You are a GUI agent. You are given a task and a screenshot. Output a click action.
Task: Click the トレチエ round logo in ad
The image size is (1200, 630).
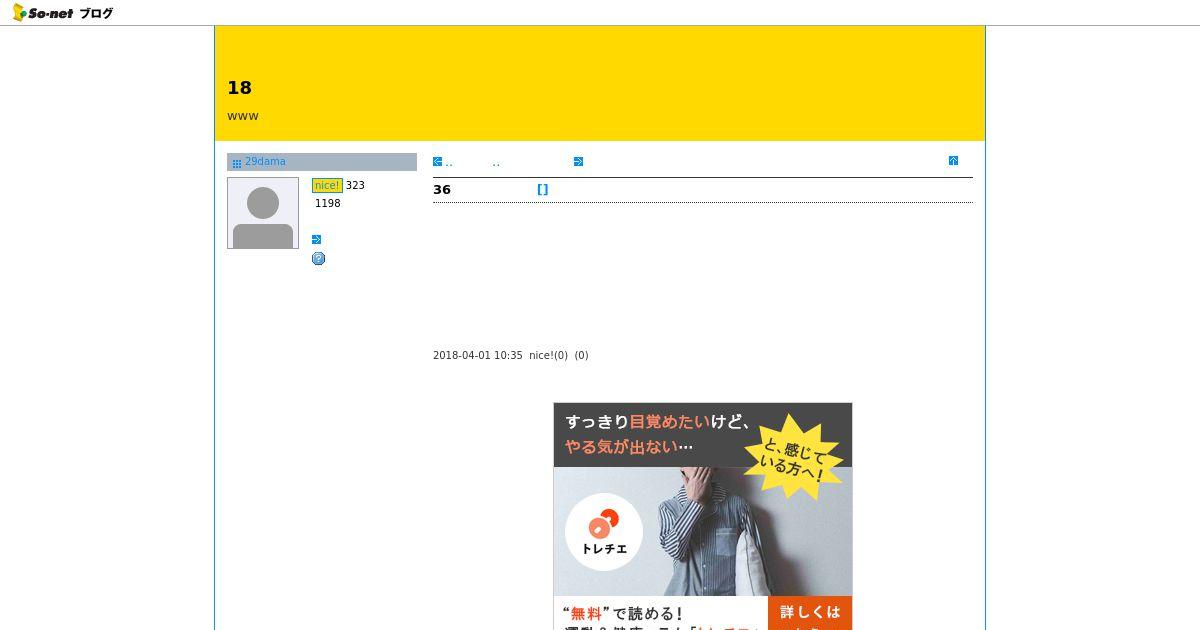point(604,532)
